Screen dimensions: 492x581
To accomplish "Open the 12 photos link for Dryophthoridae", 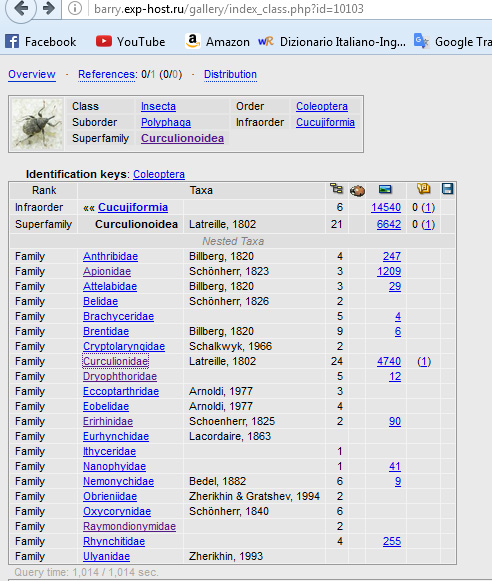I will 395,376.
